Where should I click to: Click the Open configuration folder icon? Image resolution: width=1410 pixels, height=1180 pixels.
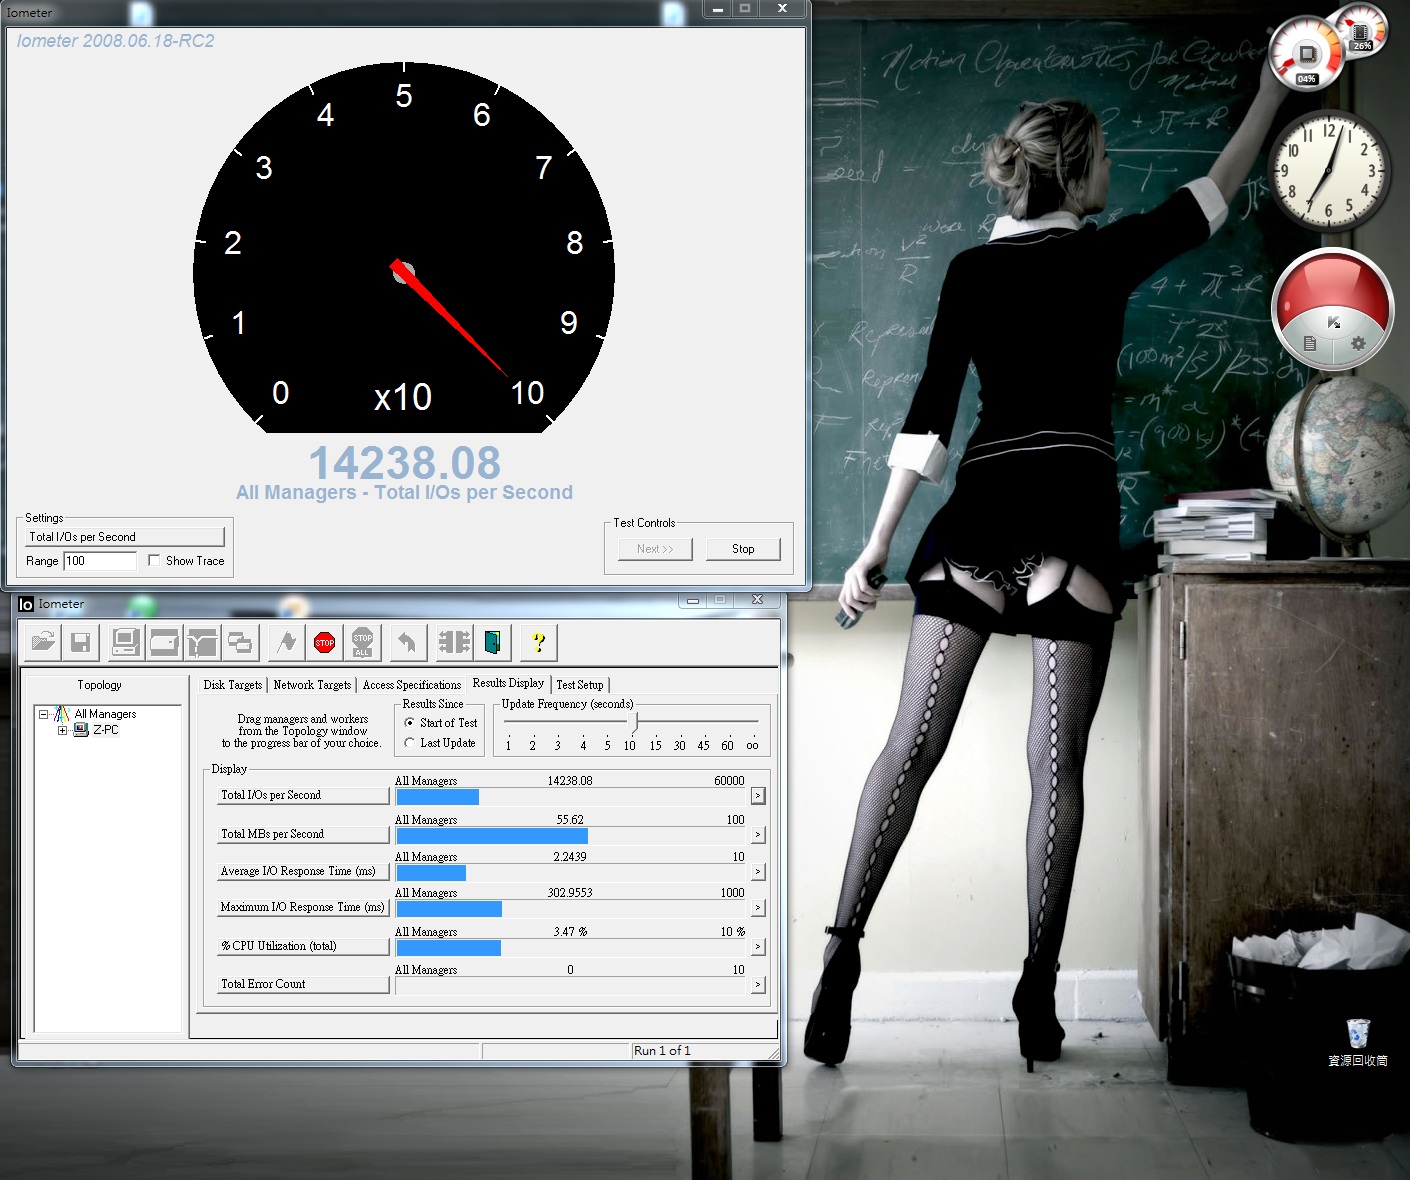(x=43, y=643)
